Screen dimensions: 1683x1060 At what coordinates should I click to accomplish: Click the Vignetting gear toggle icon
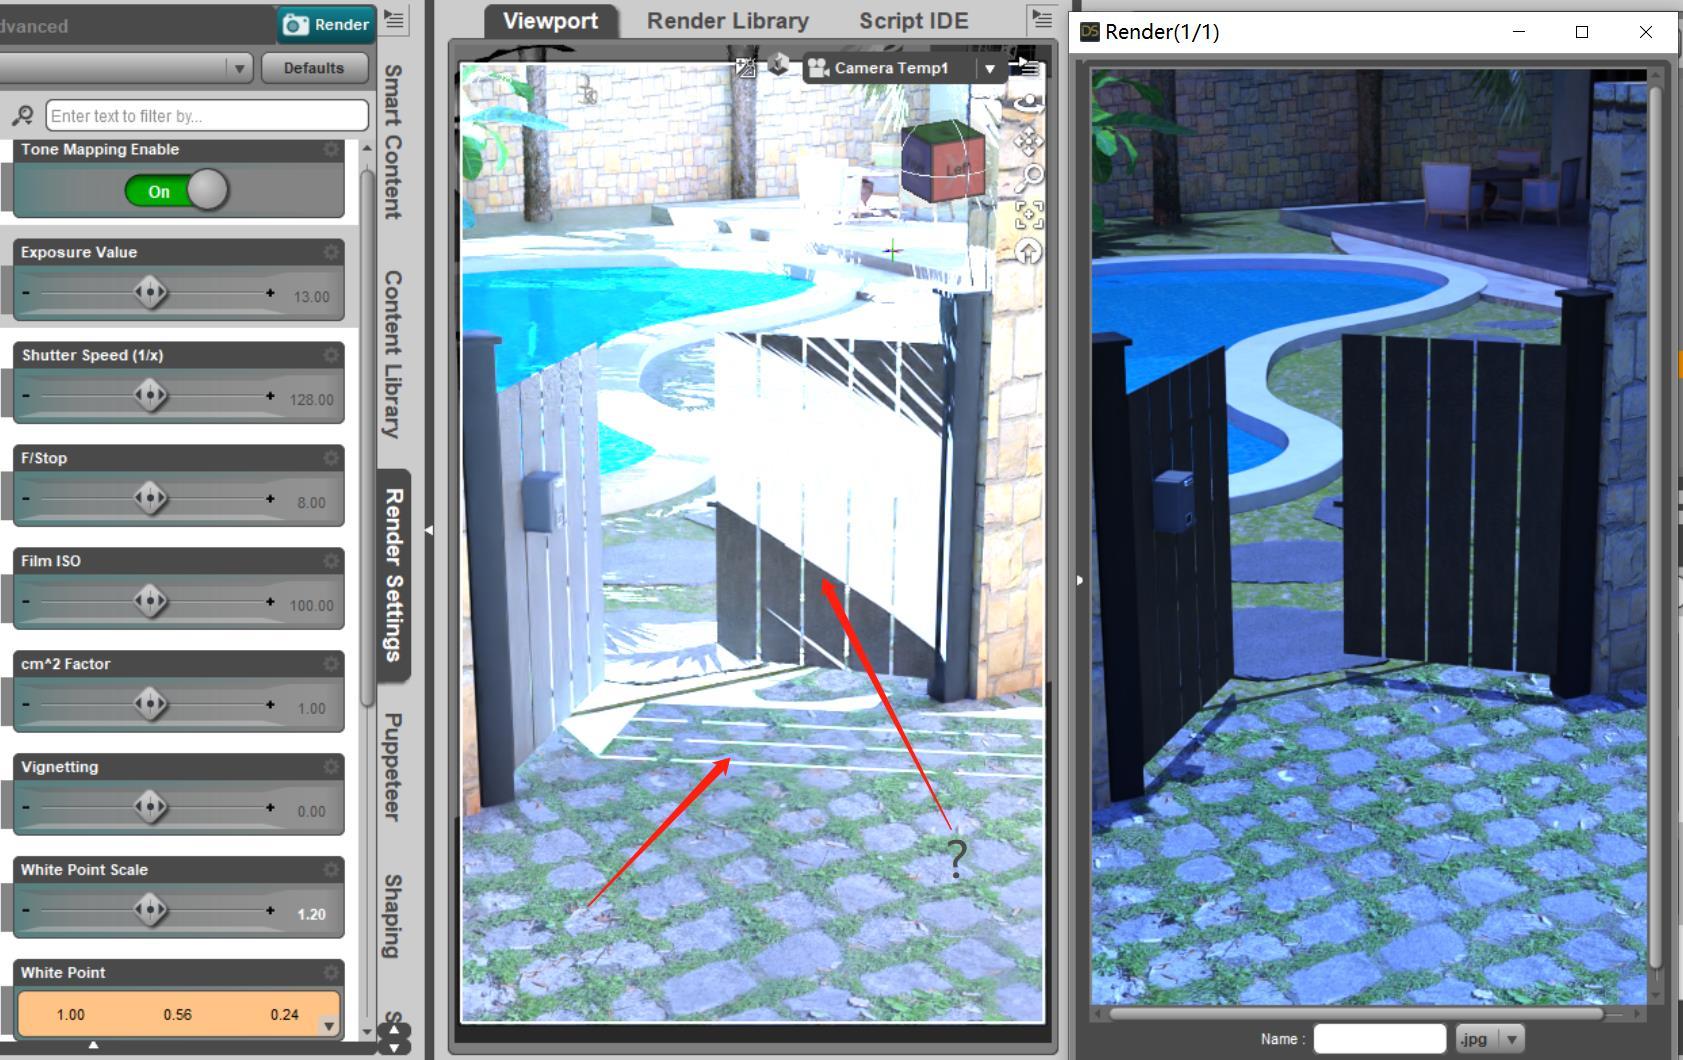tap(331, 767)
